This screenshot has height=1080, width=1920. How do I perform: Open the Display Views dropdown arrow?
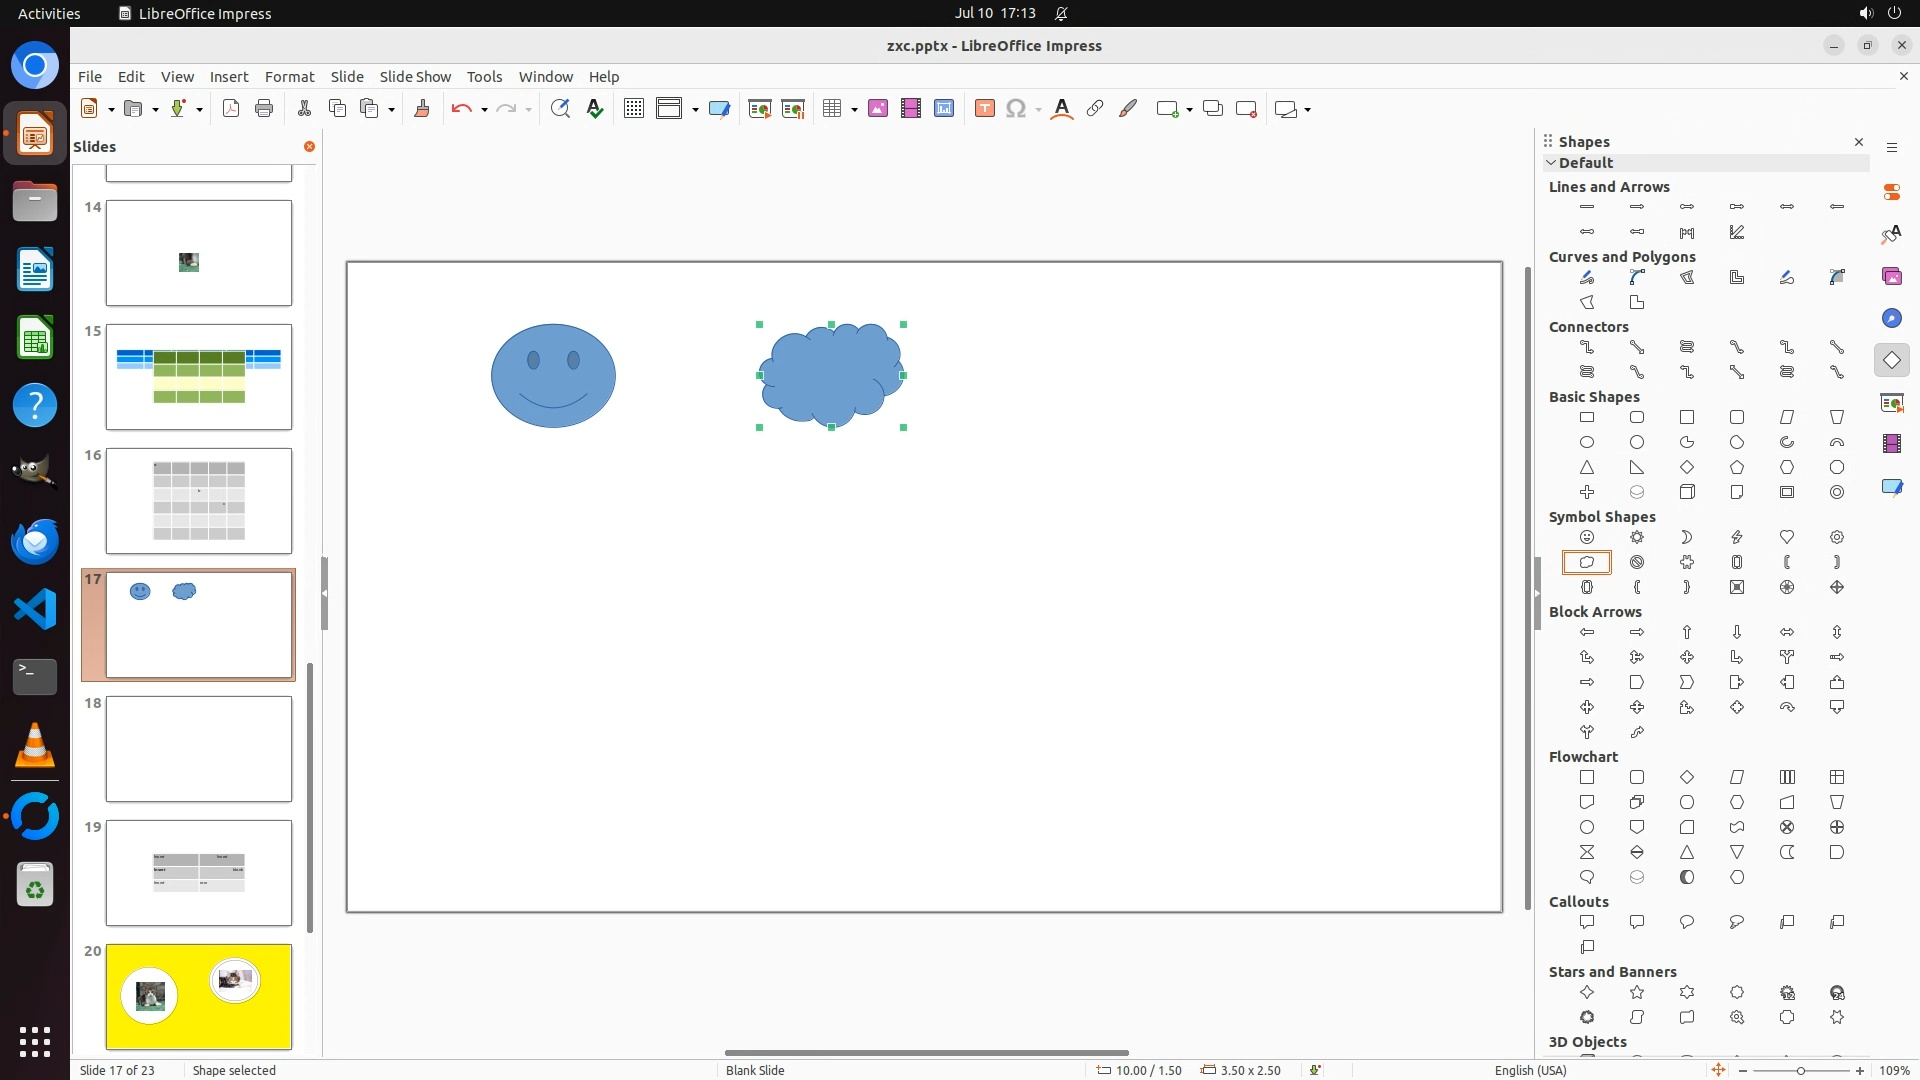(x=695, y=110)
